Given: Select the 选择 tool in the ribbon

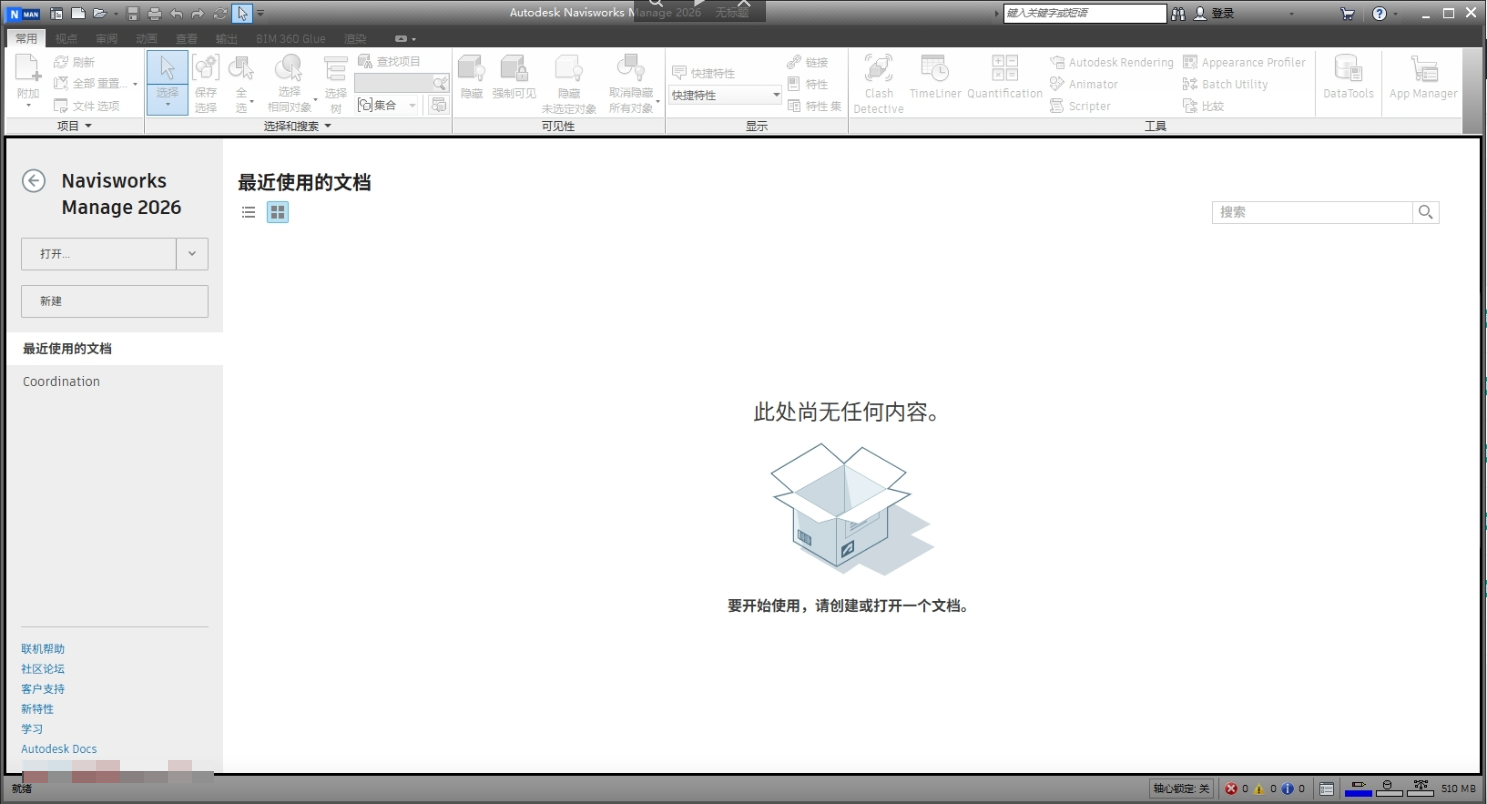Looking at the screenshot, I should [167, 82].
